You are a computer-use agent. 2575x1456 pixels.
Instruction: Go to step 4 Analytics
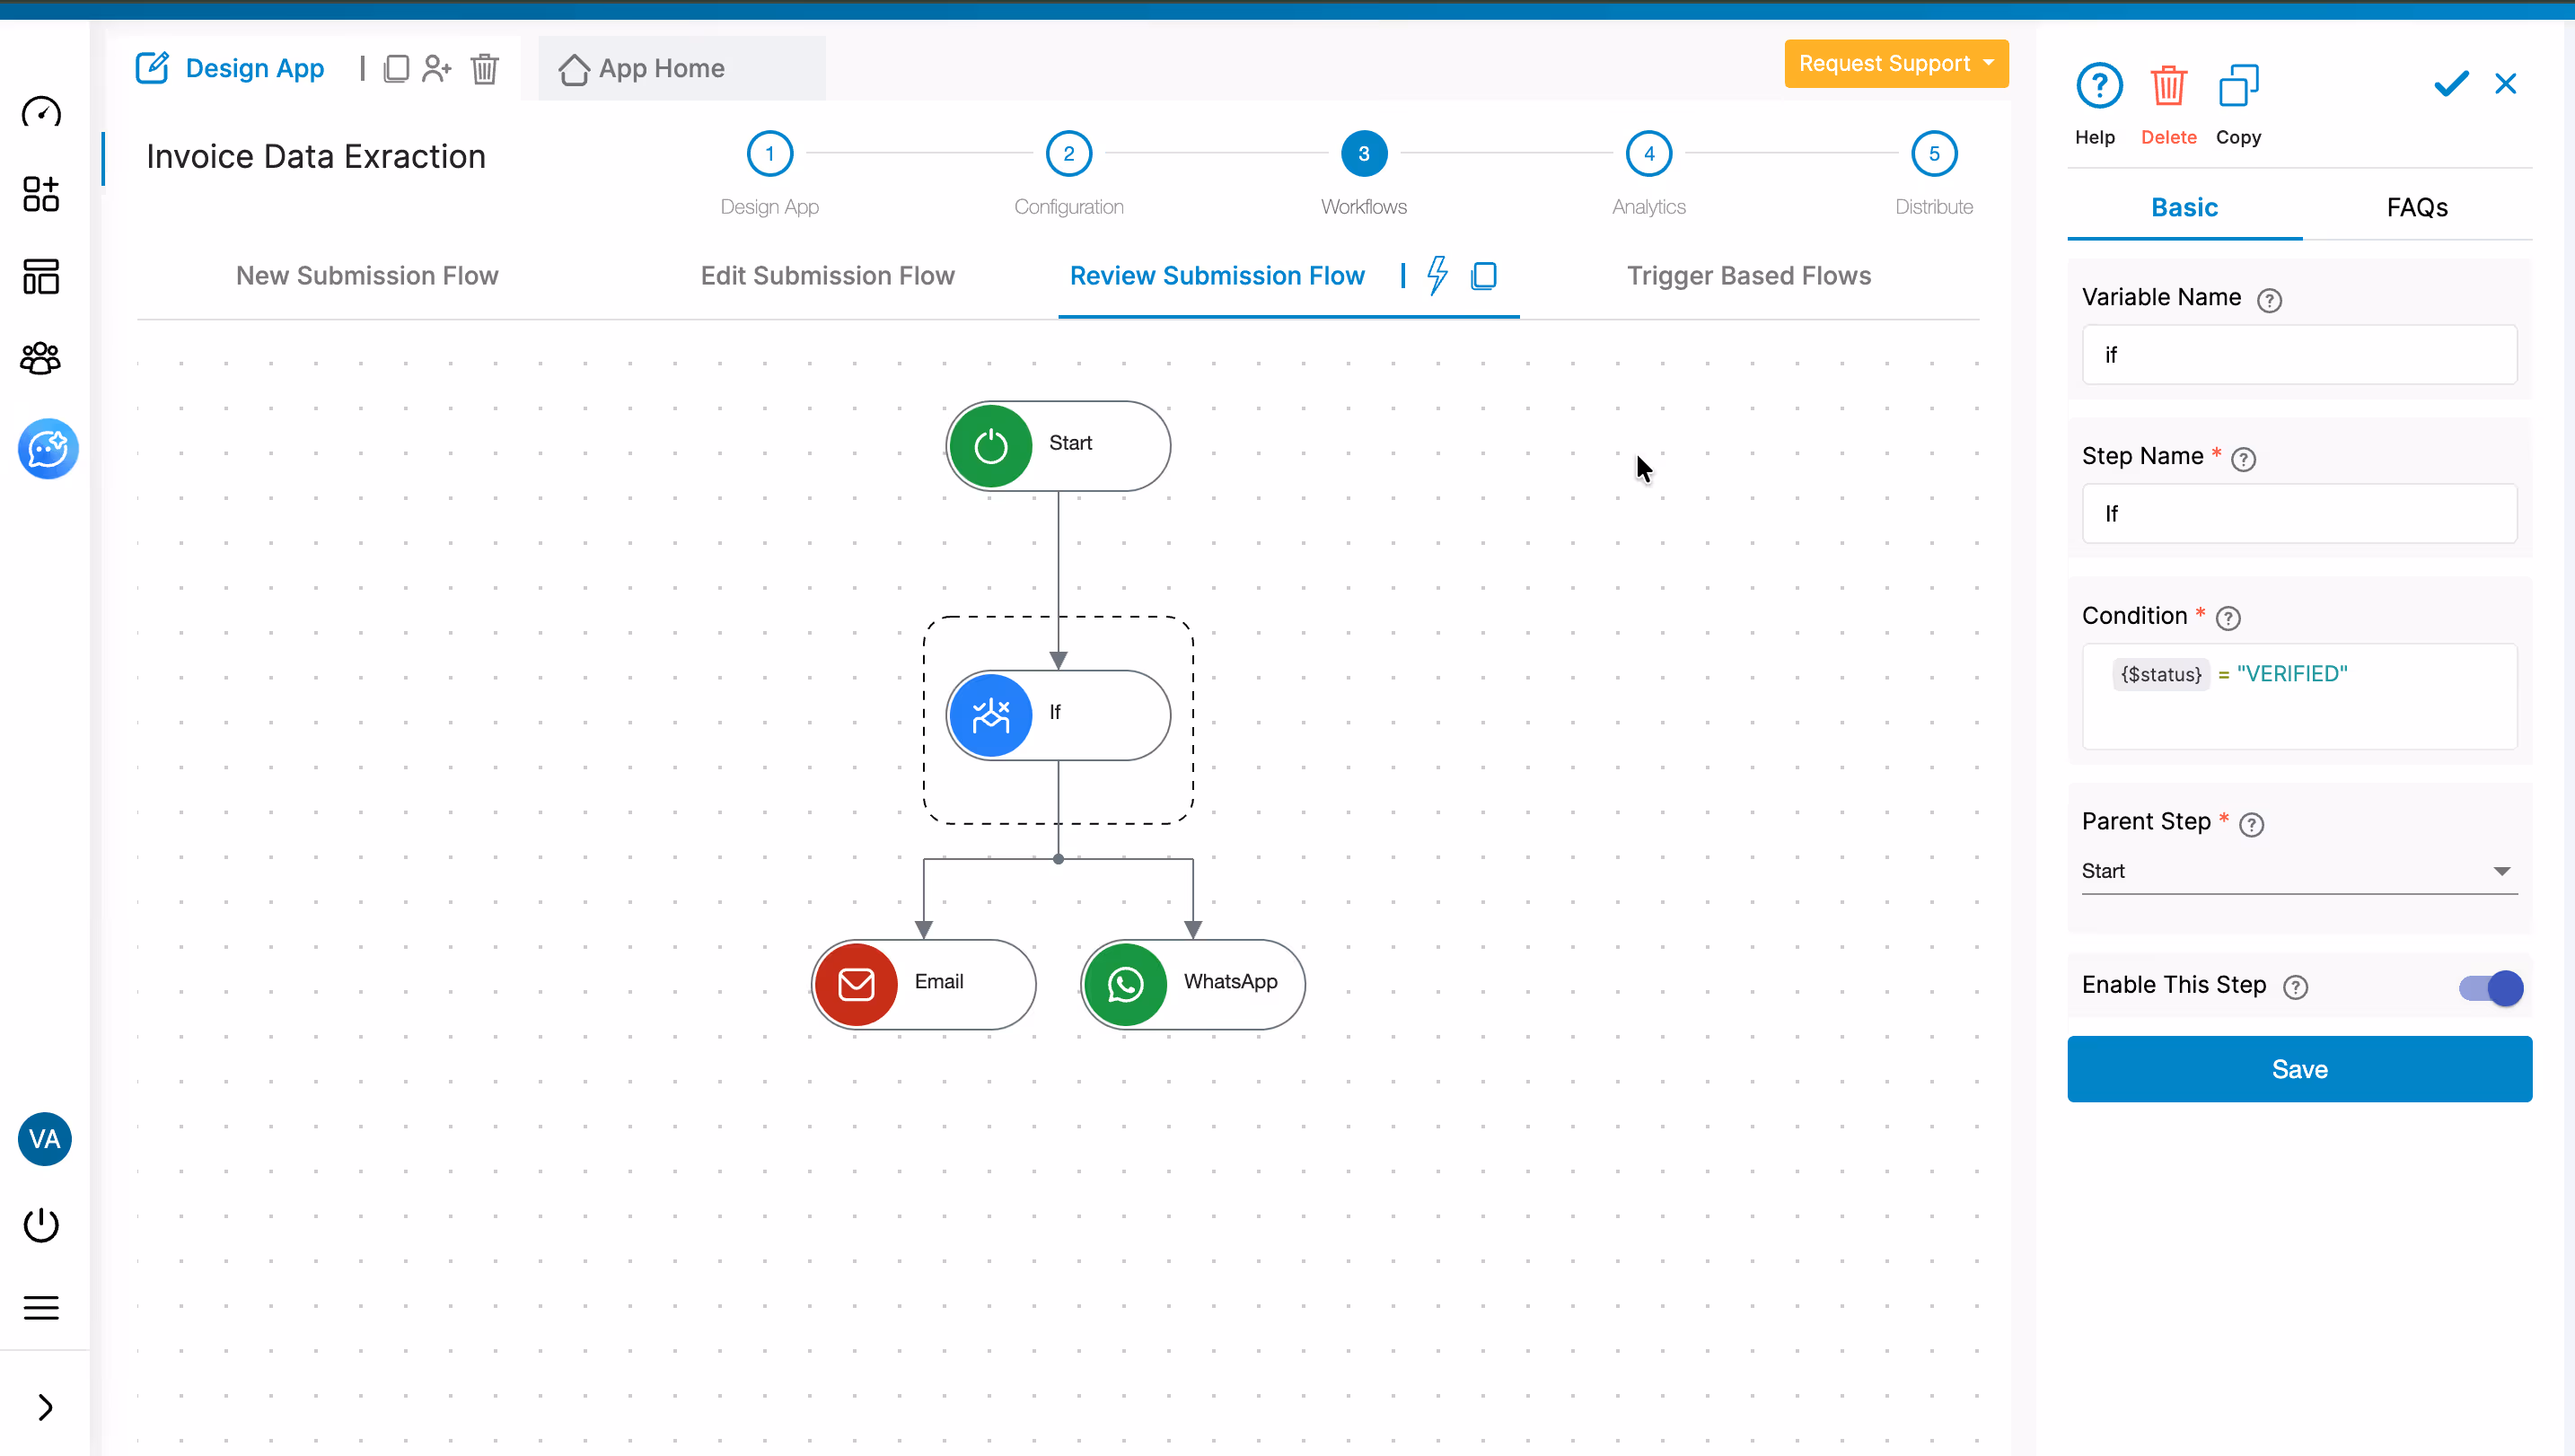[1648, 153]
